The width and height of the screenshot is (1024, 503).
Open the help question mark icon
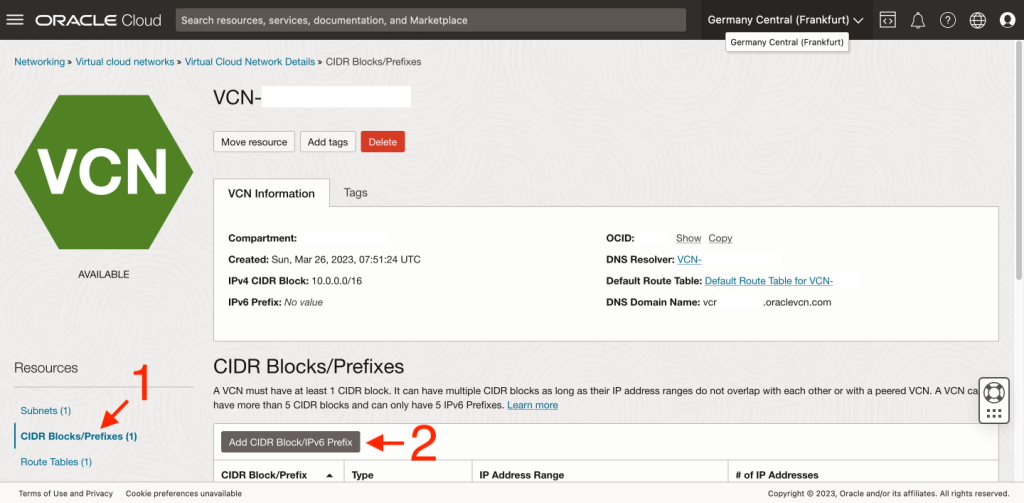coord(947,20)
